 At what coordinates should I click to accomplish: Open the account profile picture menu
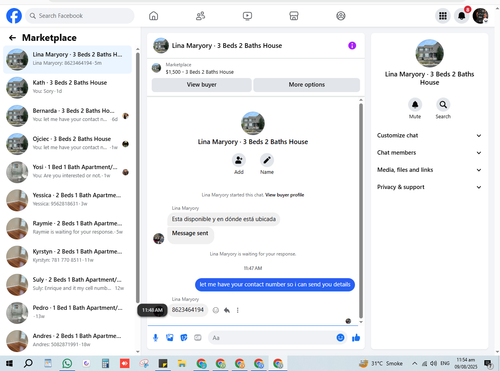(480, 16)
